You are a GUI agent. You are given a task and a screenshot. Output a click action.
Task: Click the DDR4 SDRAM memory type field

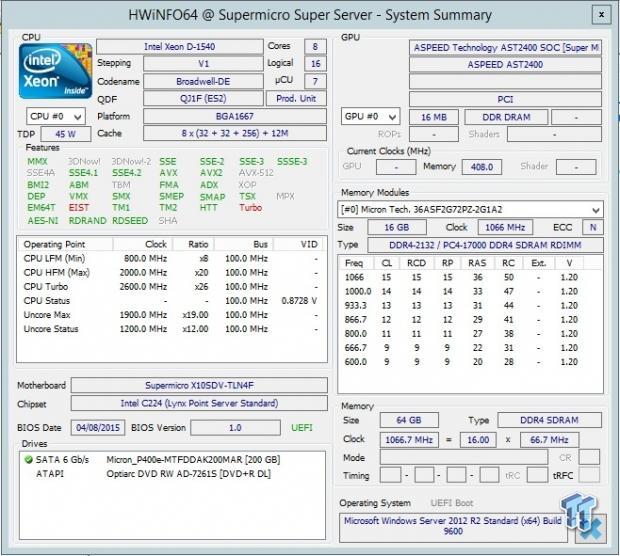[549, 420]
